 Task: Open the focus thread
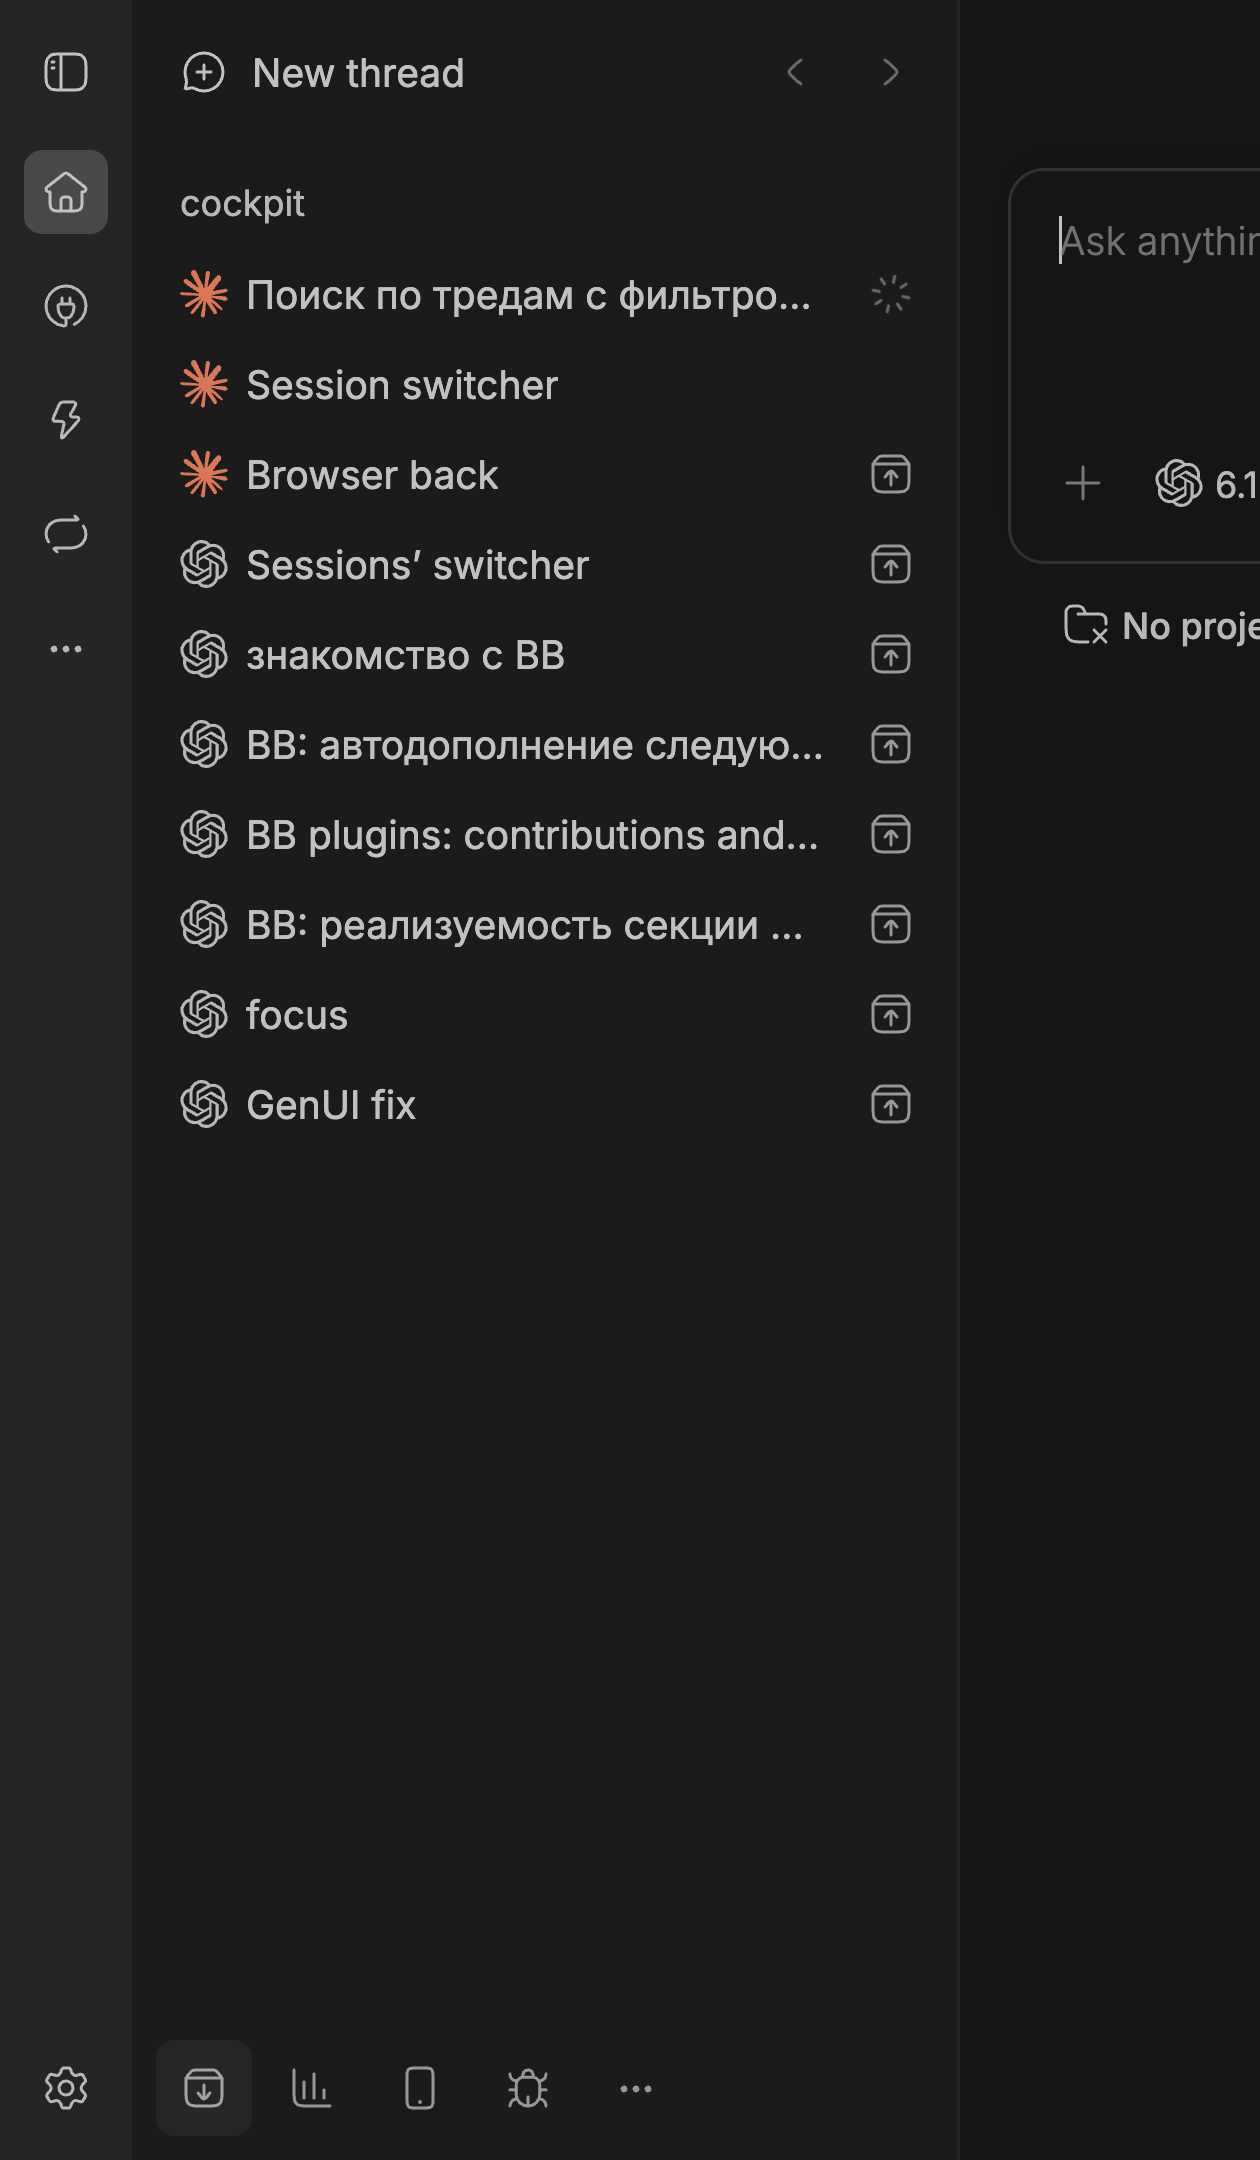click(x=545, y=1015)
